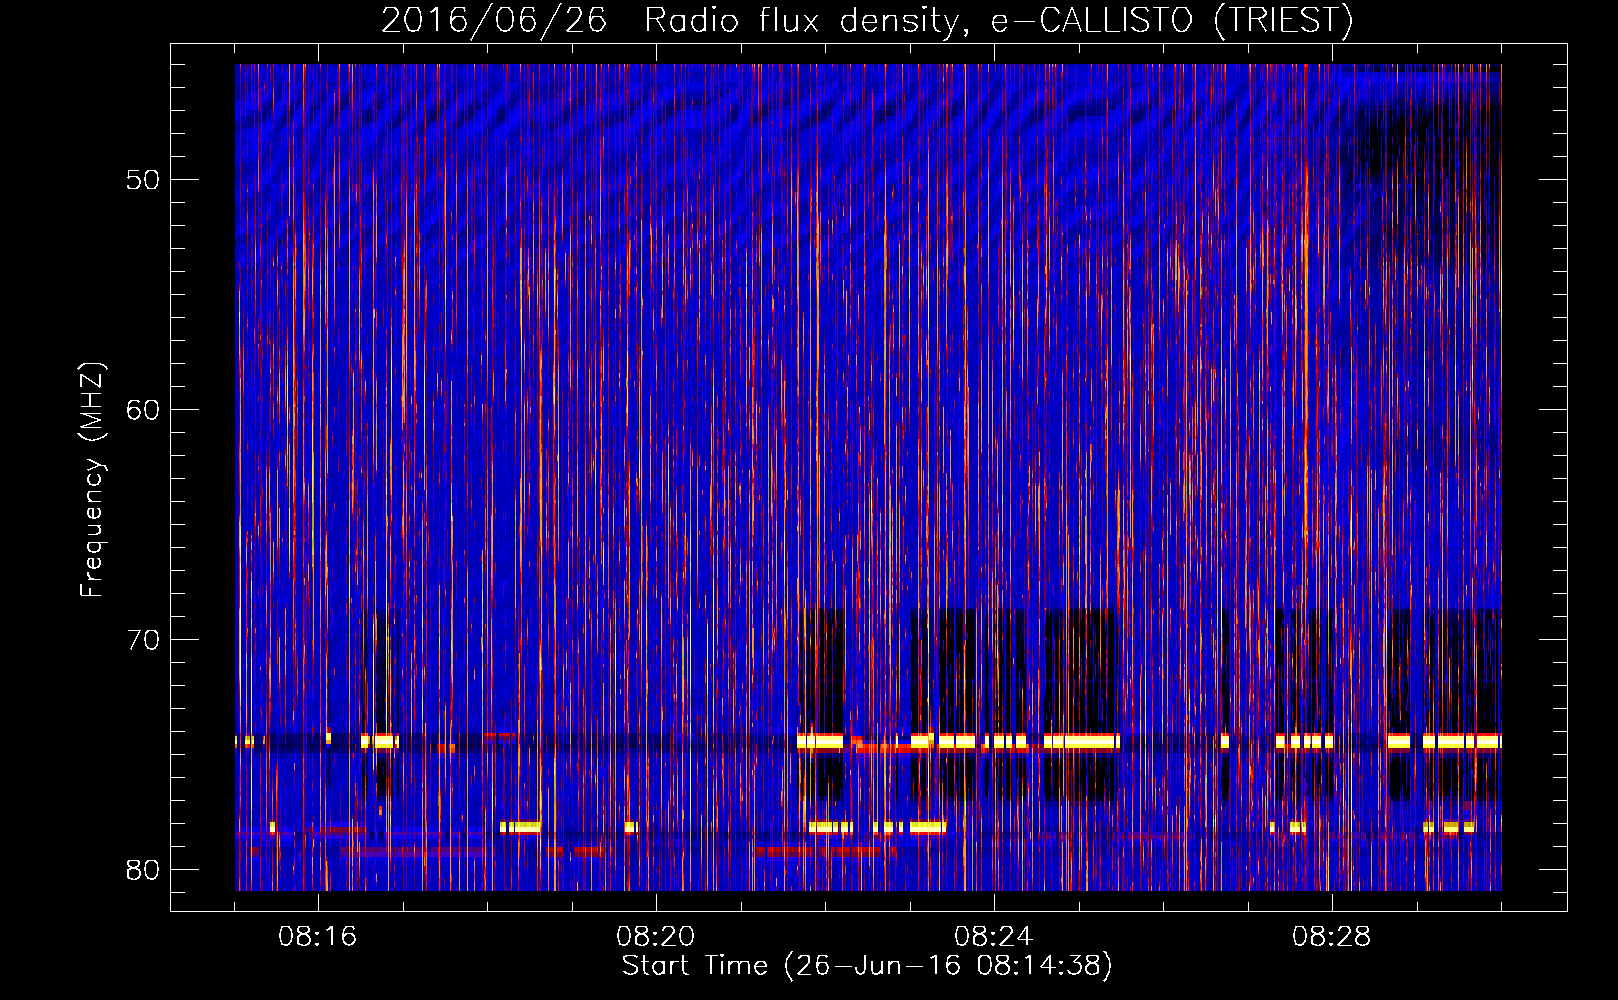The image size is (1618, 1000).
Task: Select the 'Frequency (MHZ)' axis label
Action: pyautogui.click(x=92, y=479)
